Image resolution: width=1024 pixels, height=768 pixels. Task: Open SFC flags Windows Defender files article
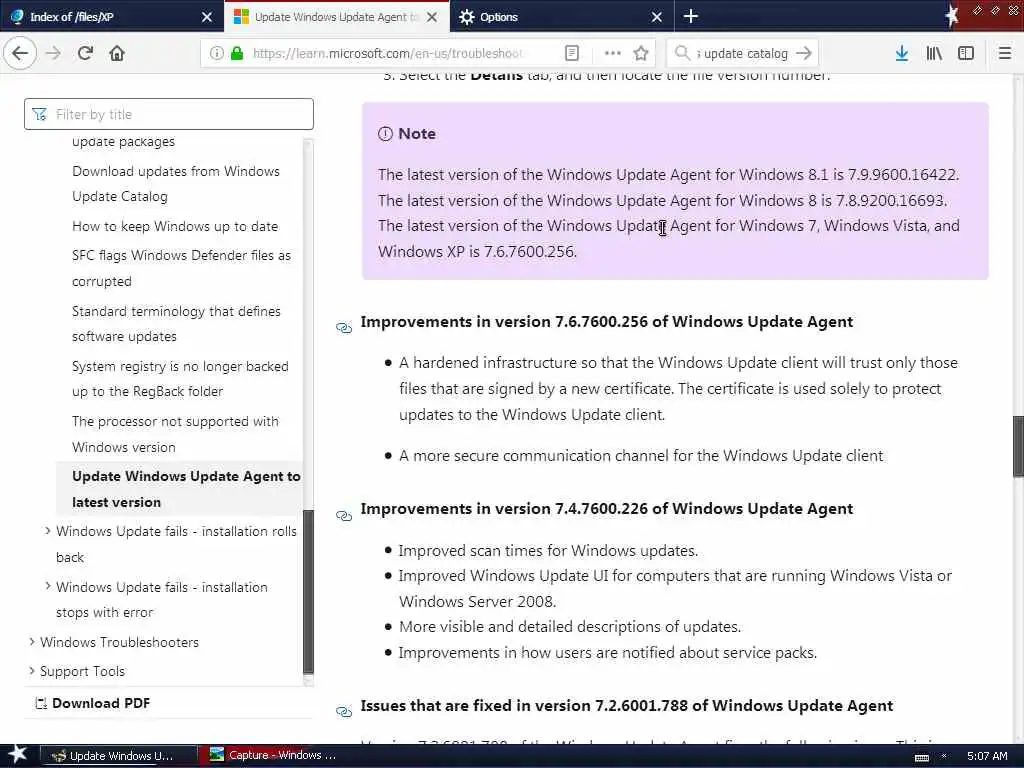pos(182,268)
